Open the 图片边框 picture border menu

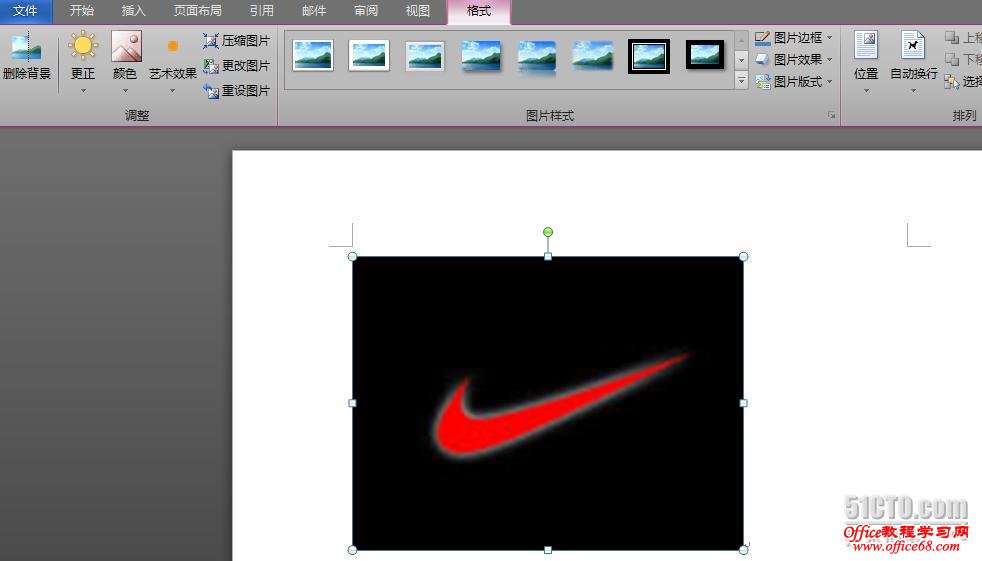[x=793, y=38]
